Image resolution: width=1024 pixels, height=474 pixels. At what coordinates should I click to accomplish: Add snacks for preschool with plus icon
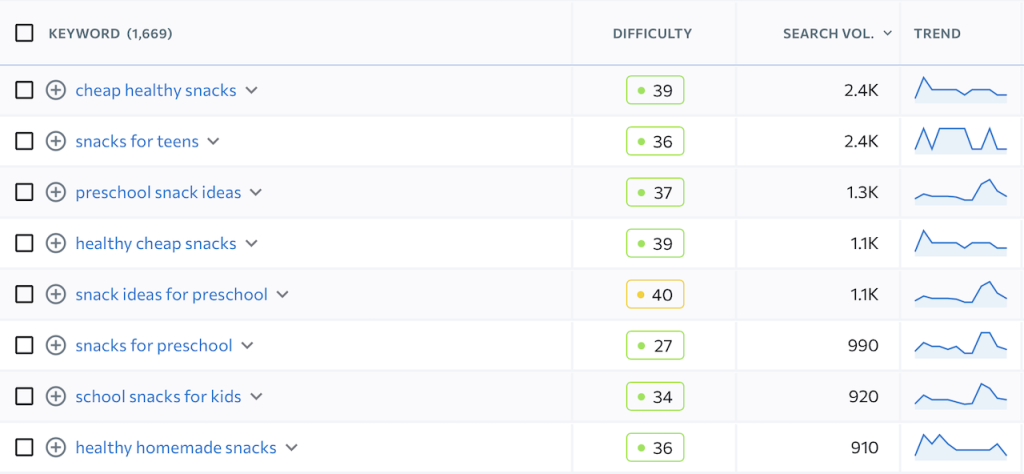56,345
